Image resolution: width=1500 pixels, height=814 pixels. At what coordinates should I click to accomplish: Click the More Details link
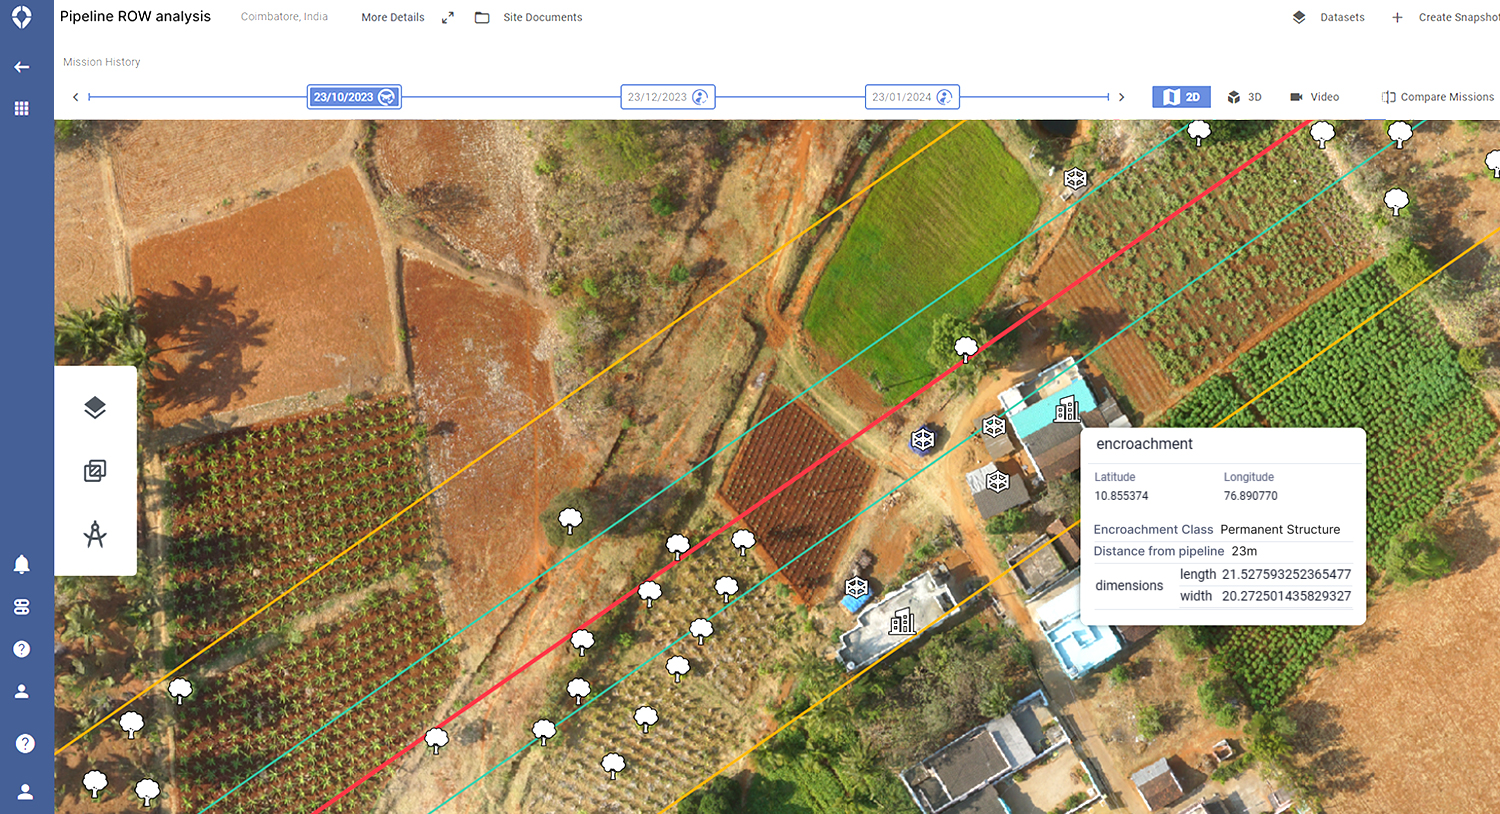393,17
